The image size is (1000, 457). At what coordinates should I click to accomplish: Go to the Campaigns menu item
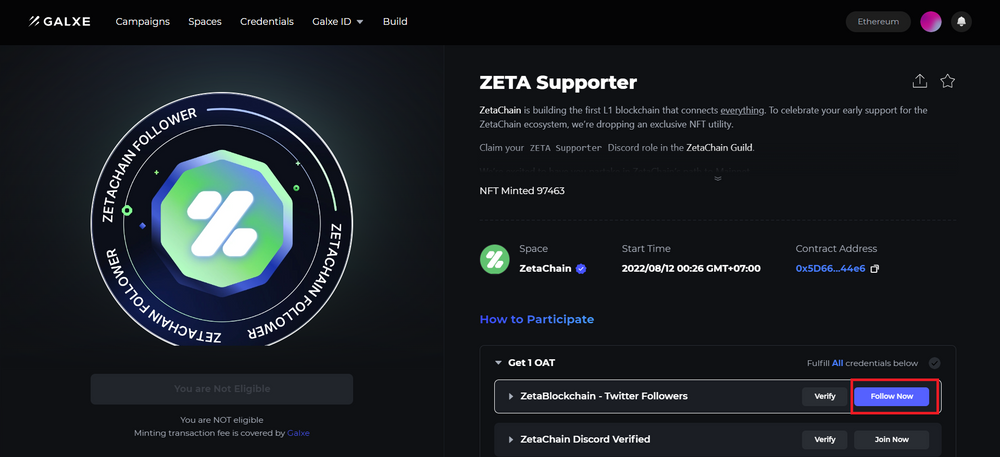[143, 22]
